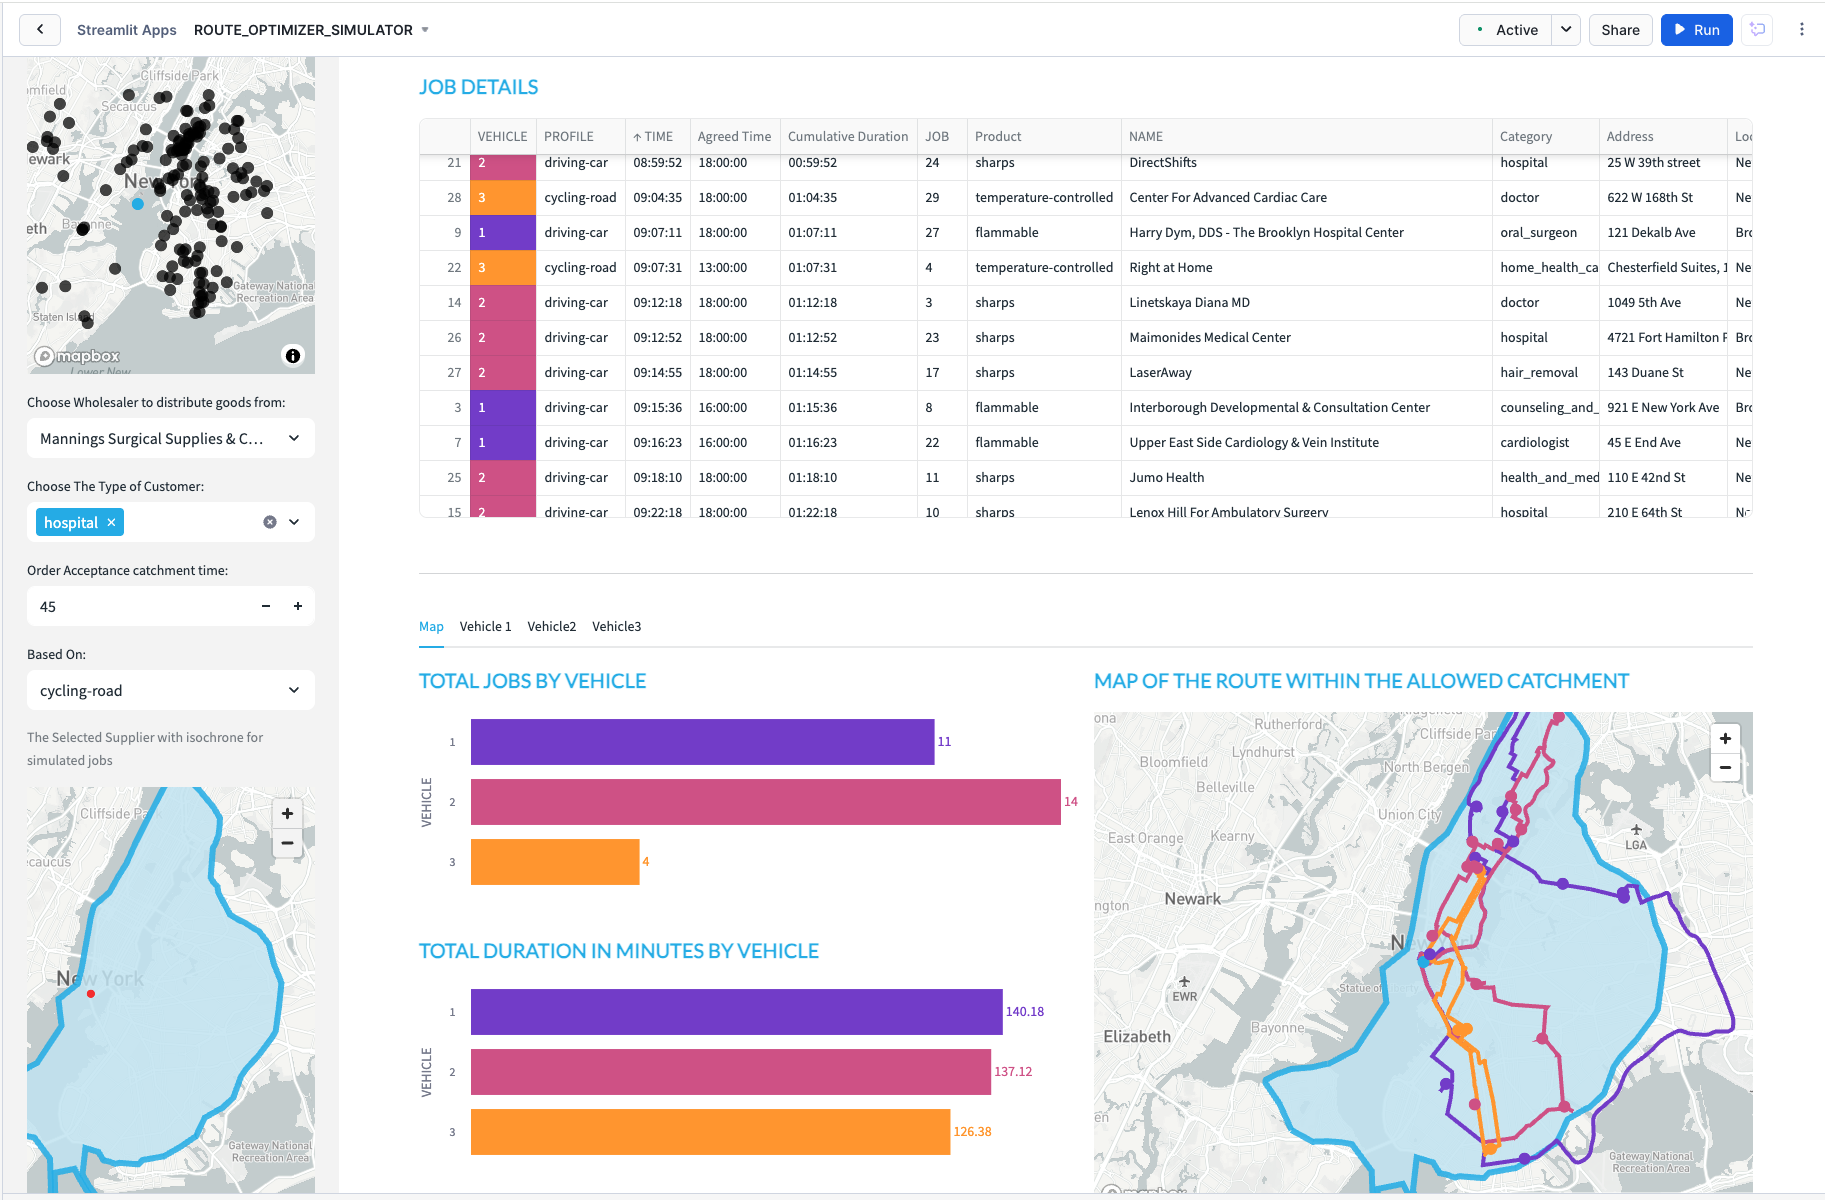Switch to the Vehicle 1 tab
1825x1200 pixels.
pos(485,627)
